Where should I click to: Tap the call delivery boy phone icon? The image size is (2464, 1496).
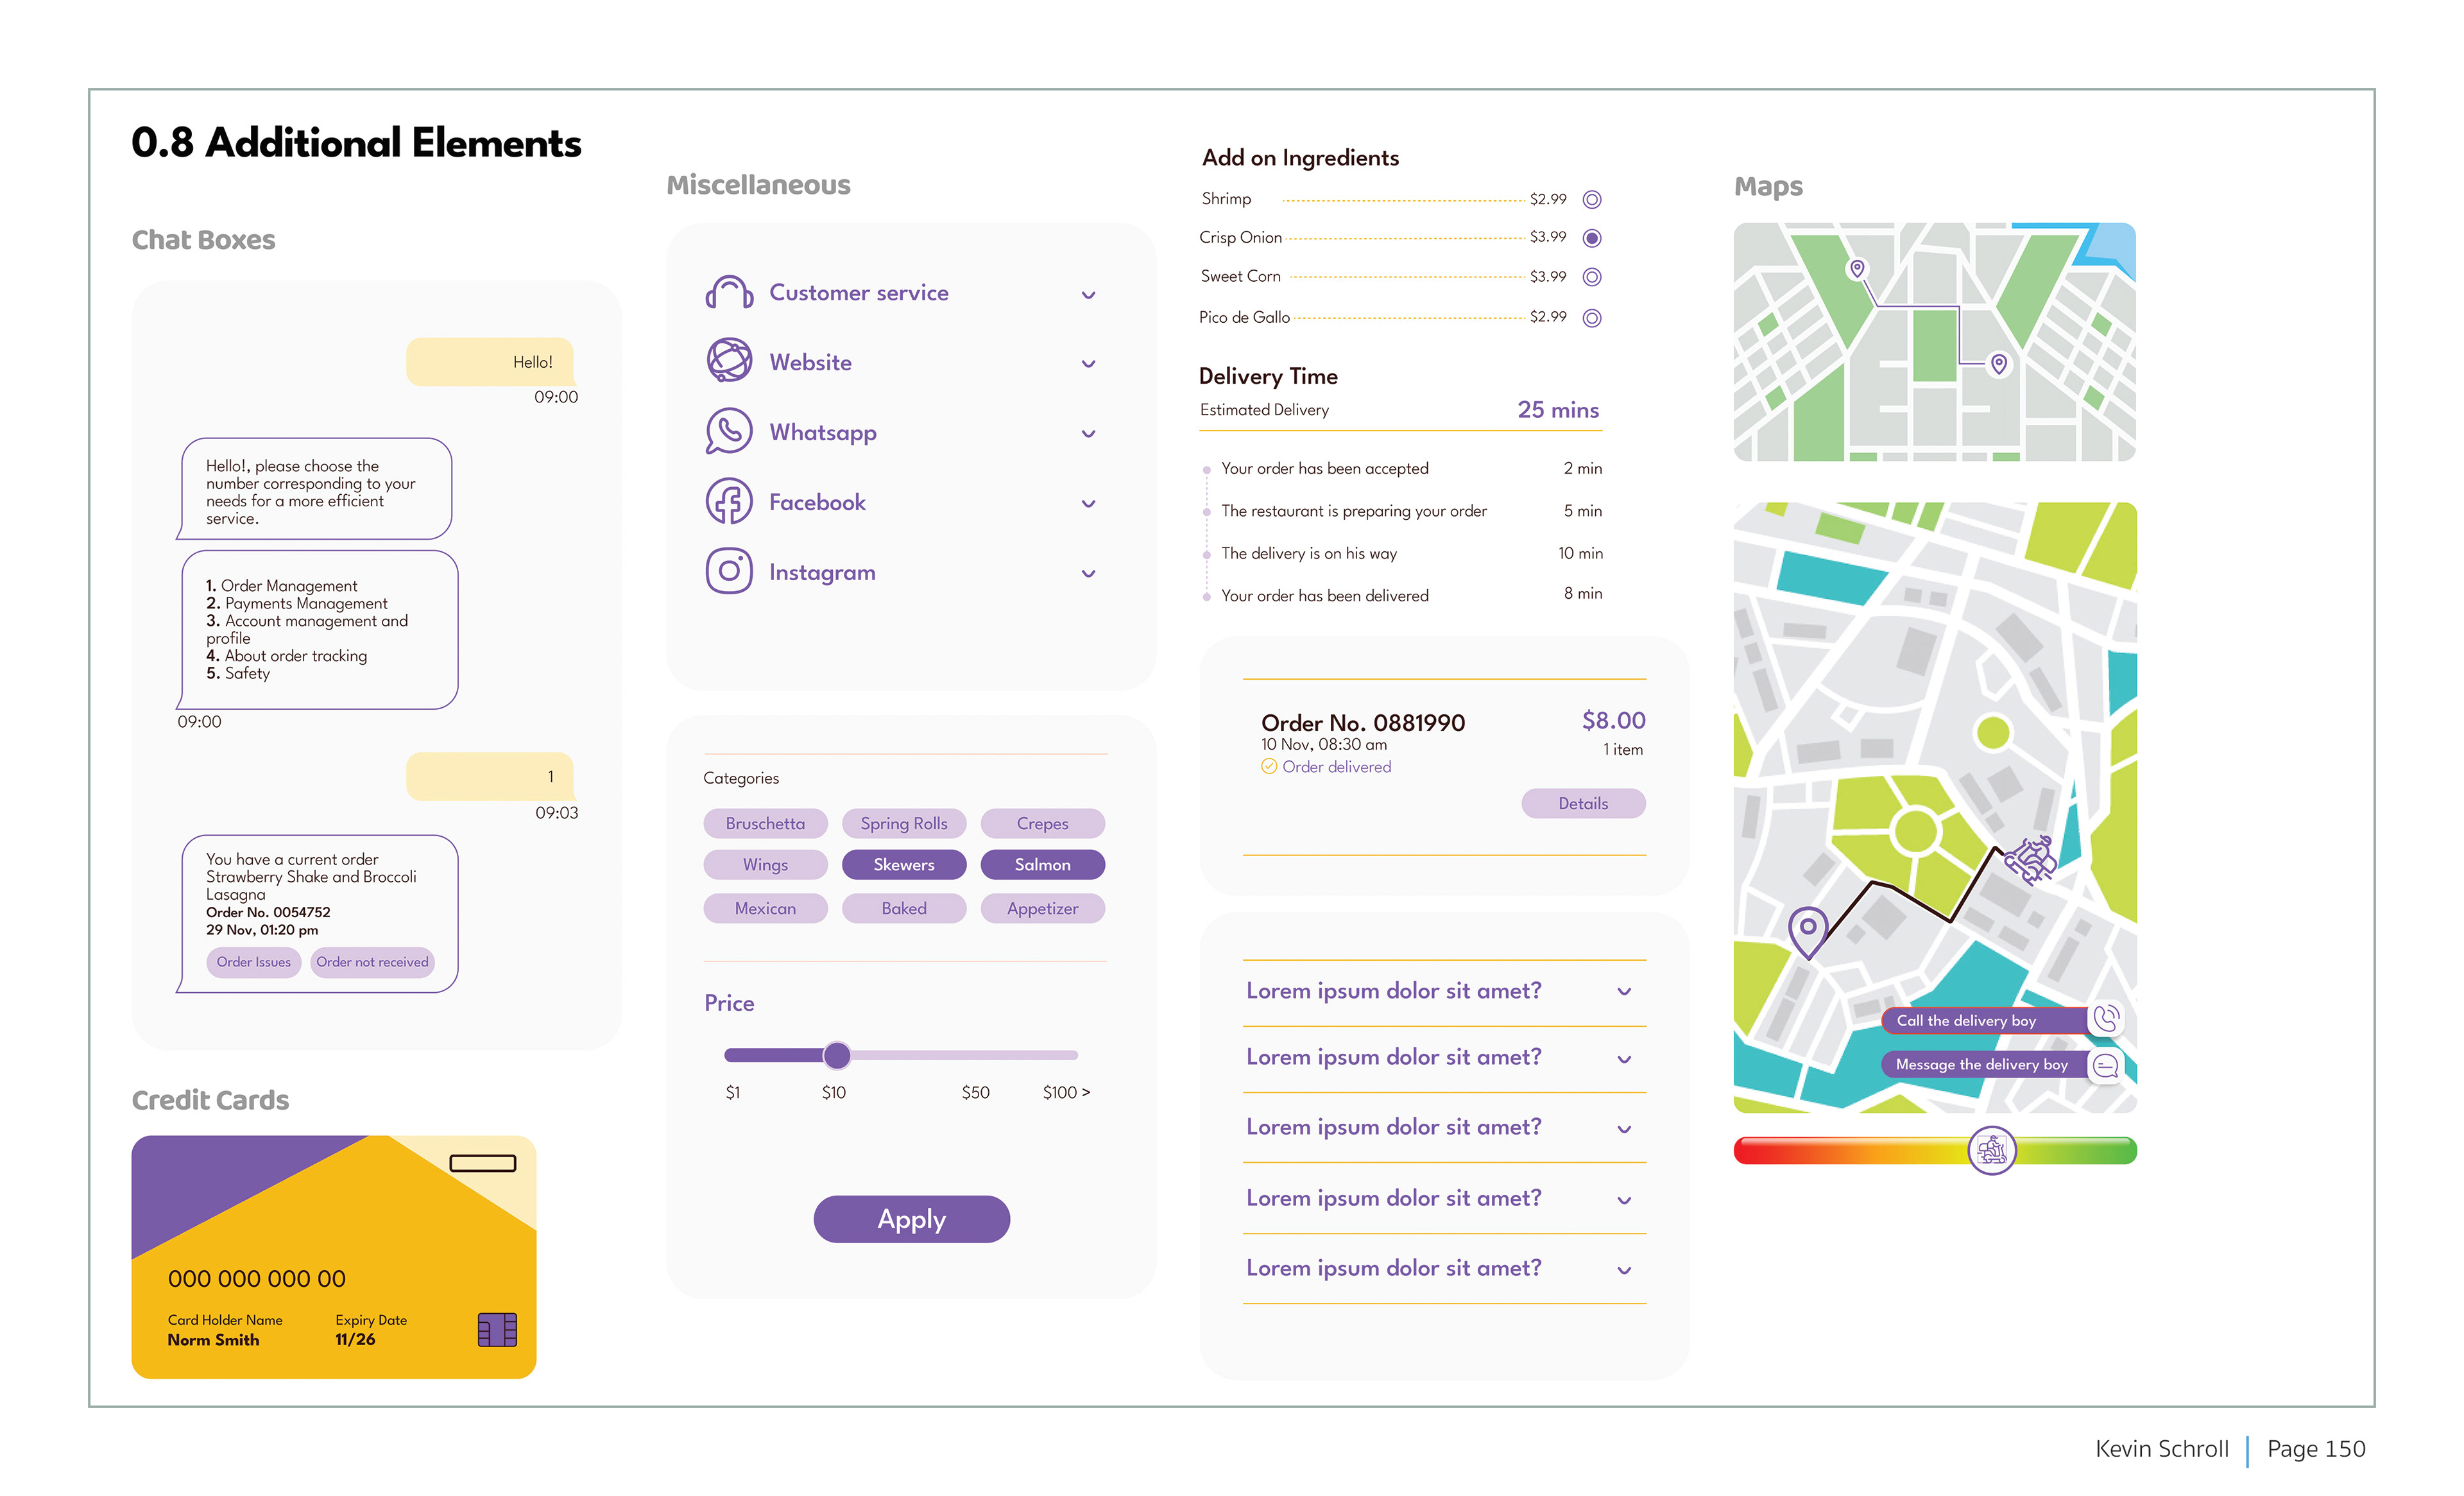pyautogui.click(x=2106, y=1019)
